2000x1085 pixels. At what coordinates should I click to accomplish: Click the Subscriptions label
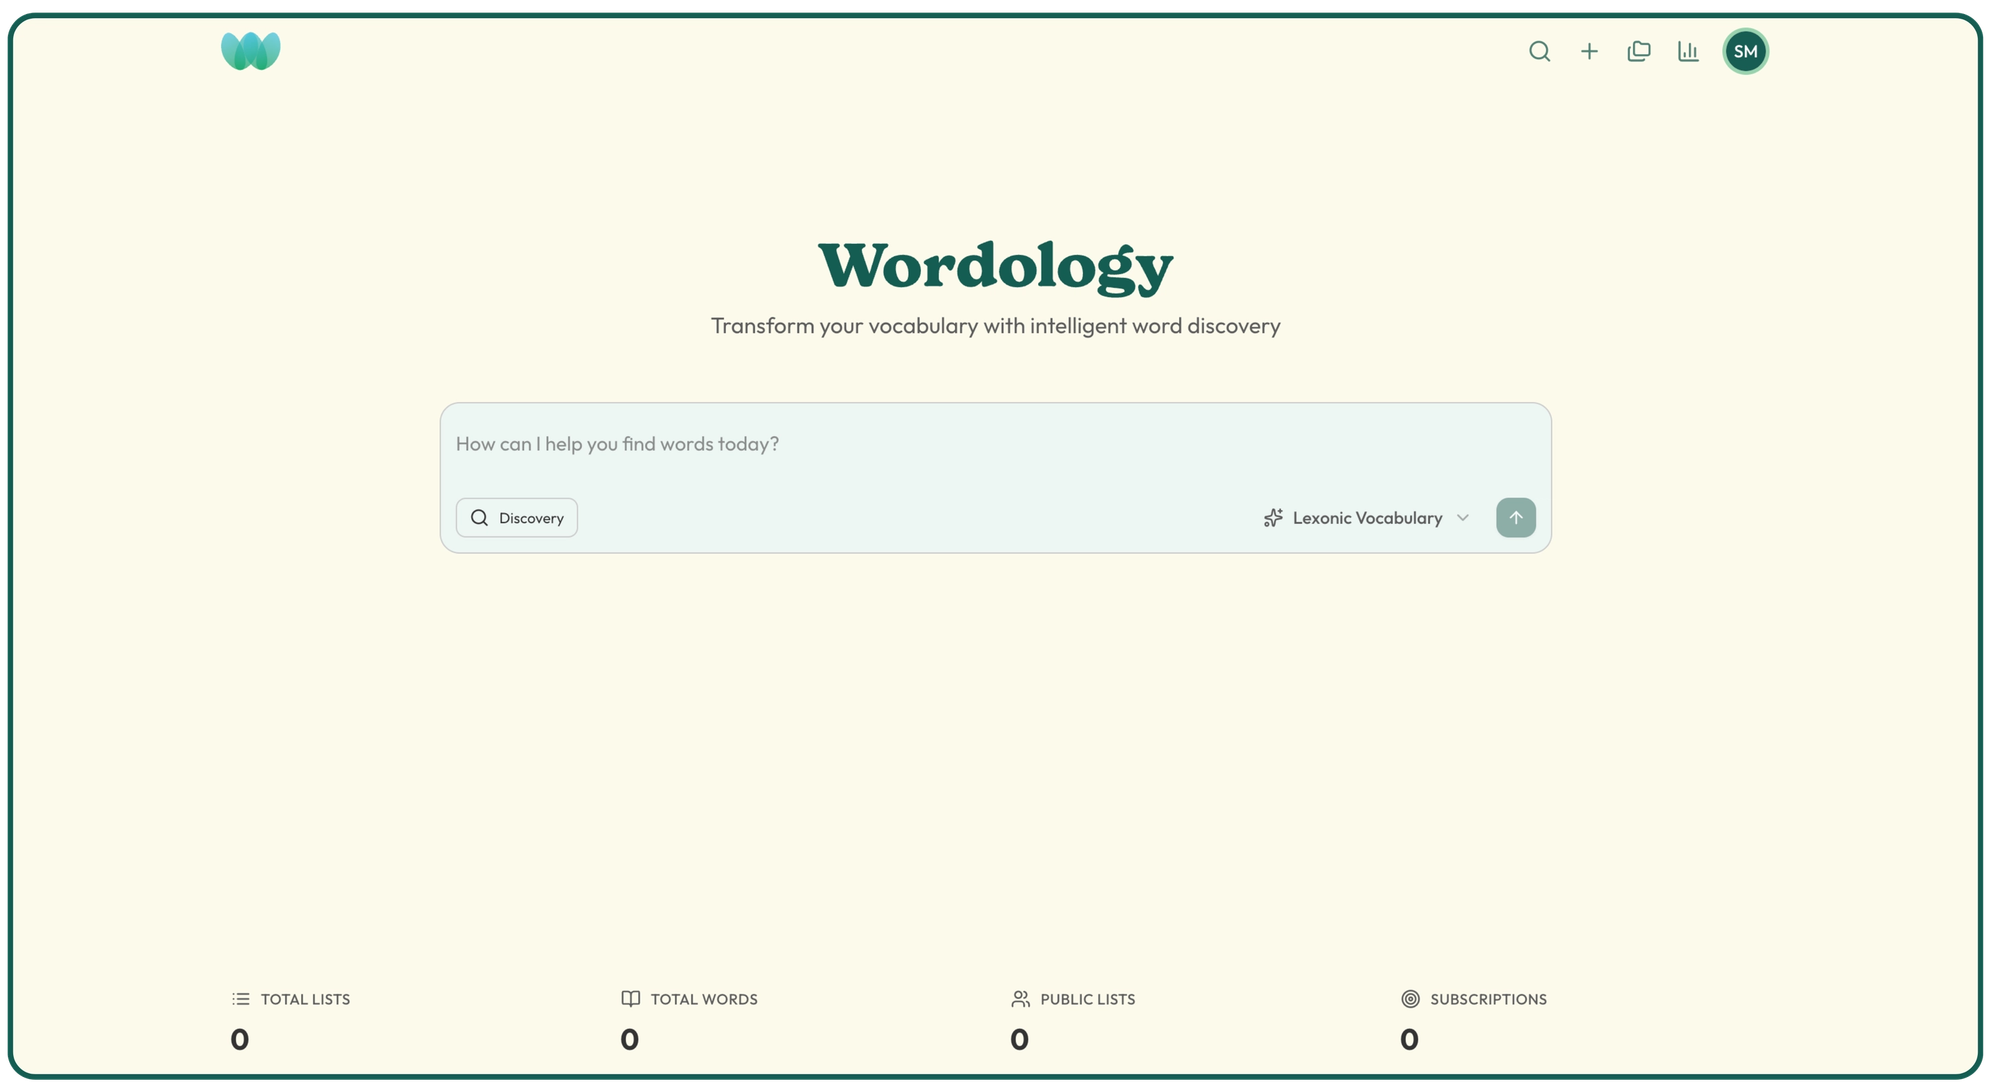coord(1488,999)
